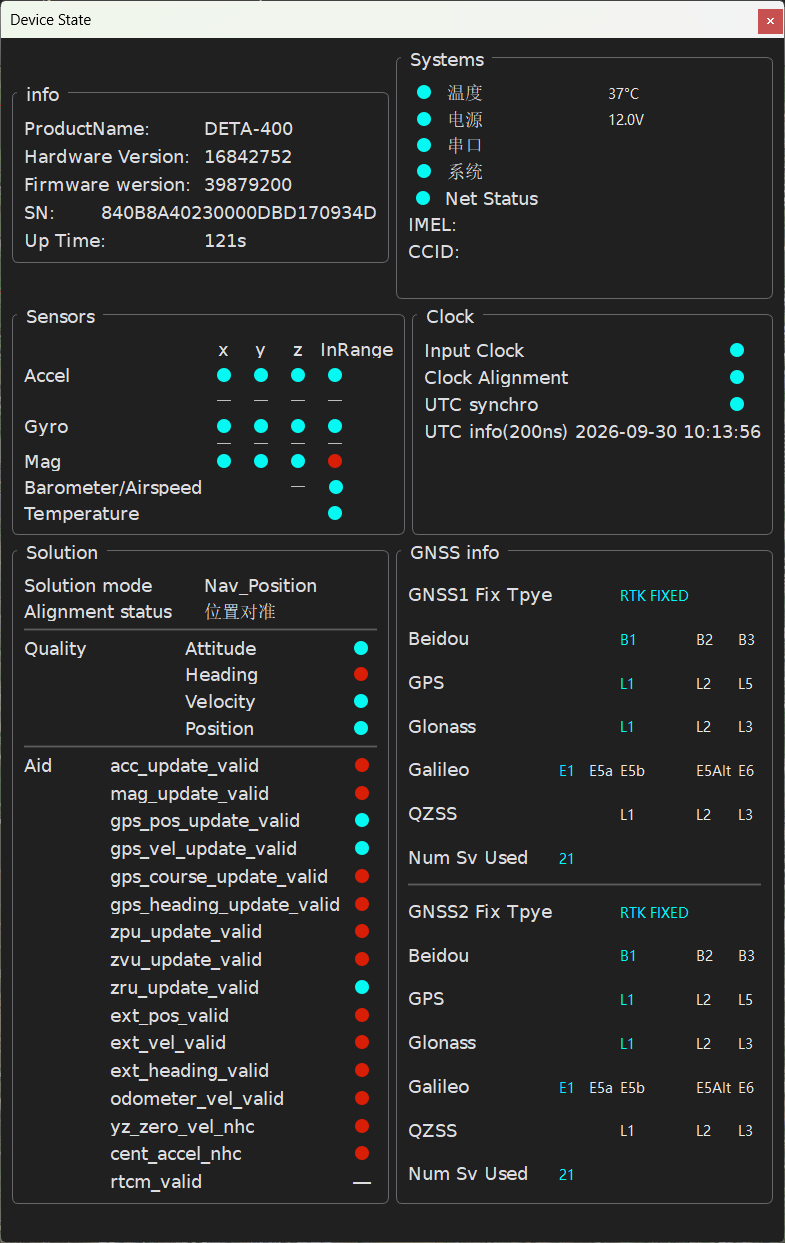Click the 37°C temperature reading
Screen dimensions: 785x1243
[x=623, y=94]
